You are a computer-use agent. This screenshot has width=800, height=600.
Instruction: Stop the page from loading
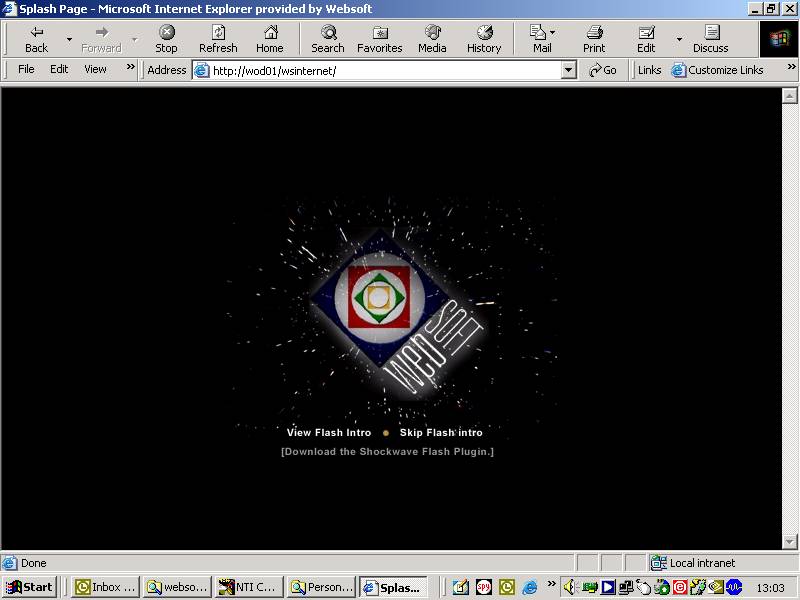166,39
